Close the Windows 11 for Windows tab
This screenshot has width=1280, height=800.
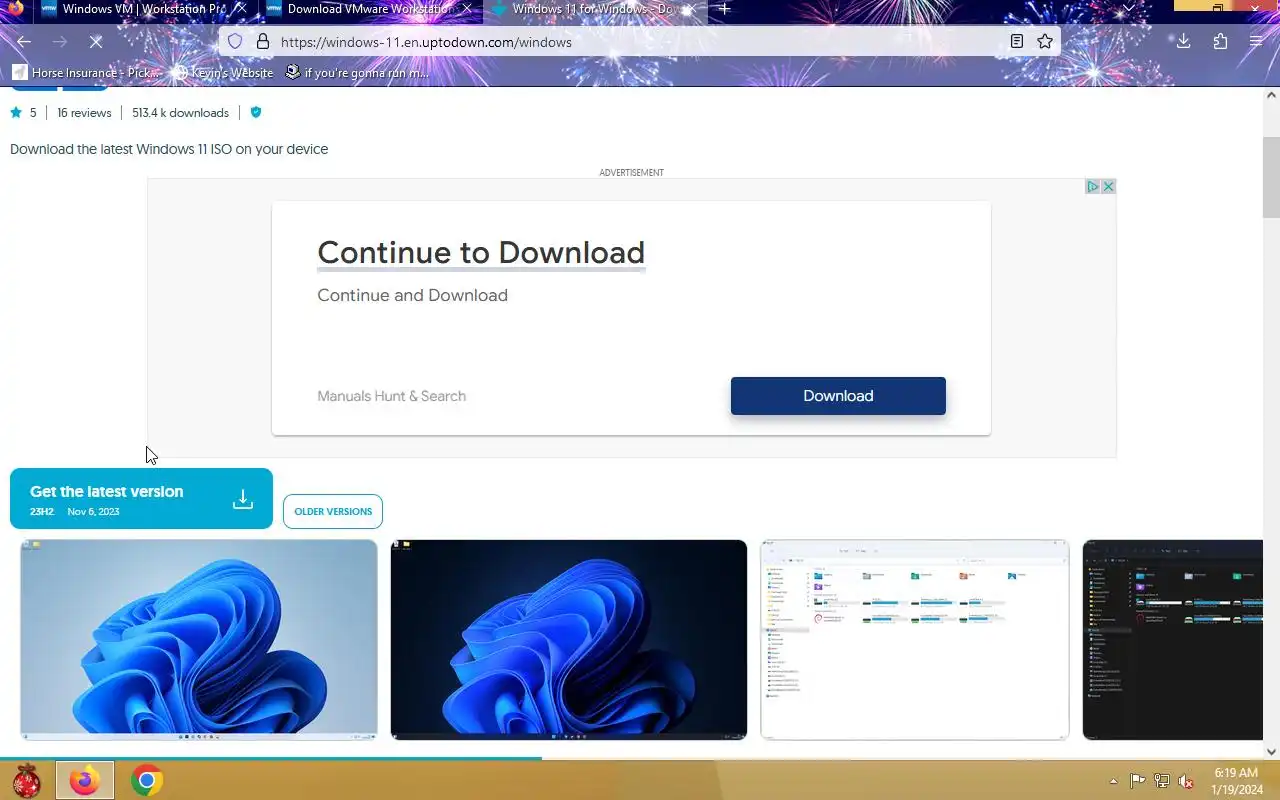[x=691, y=9]
